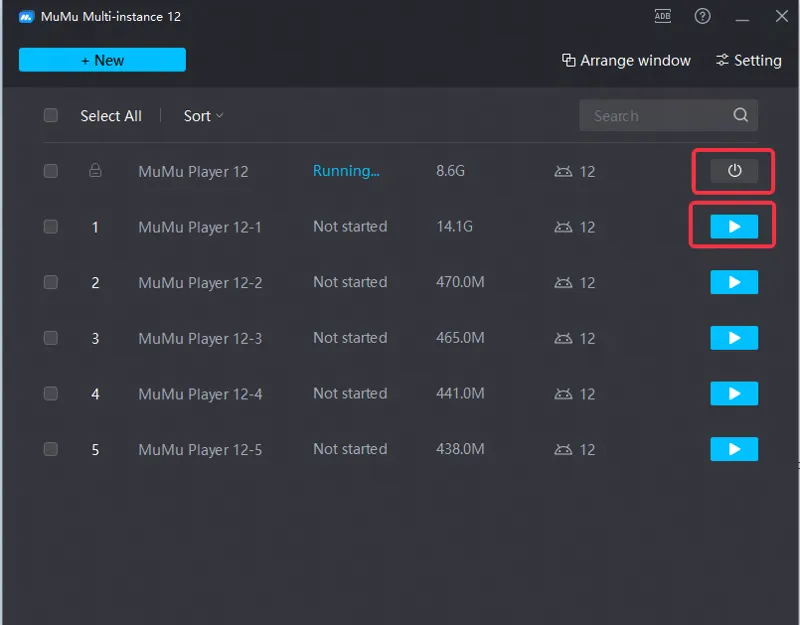Click the Running... status text
This screenshot has width=800, height=625.
point(346,171)
